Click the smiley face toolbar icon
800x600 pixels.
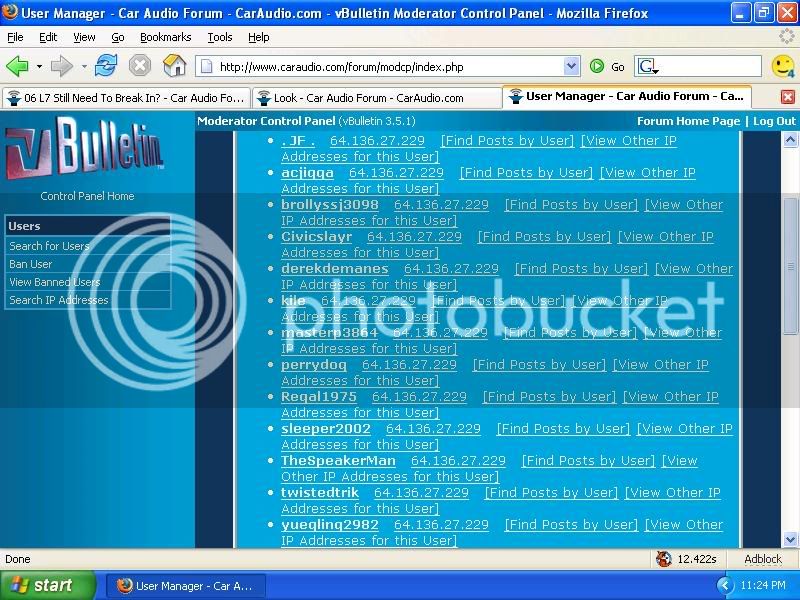(783, 66)
